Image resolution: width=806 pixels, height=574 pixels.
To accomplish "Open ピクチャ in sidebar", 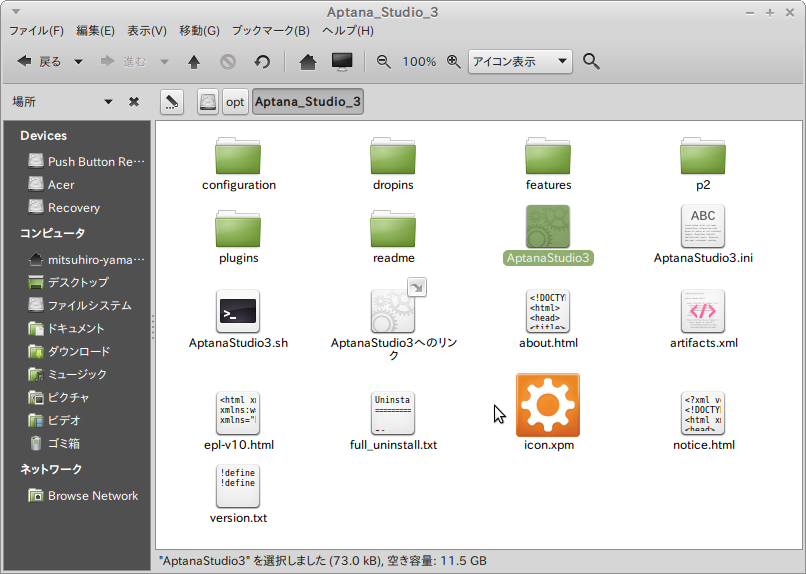I will click(59, 397).
